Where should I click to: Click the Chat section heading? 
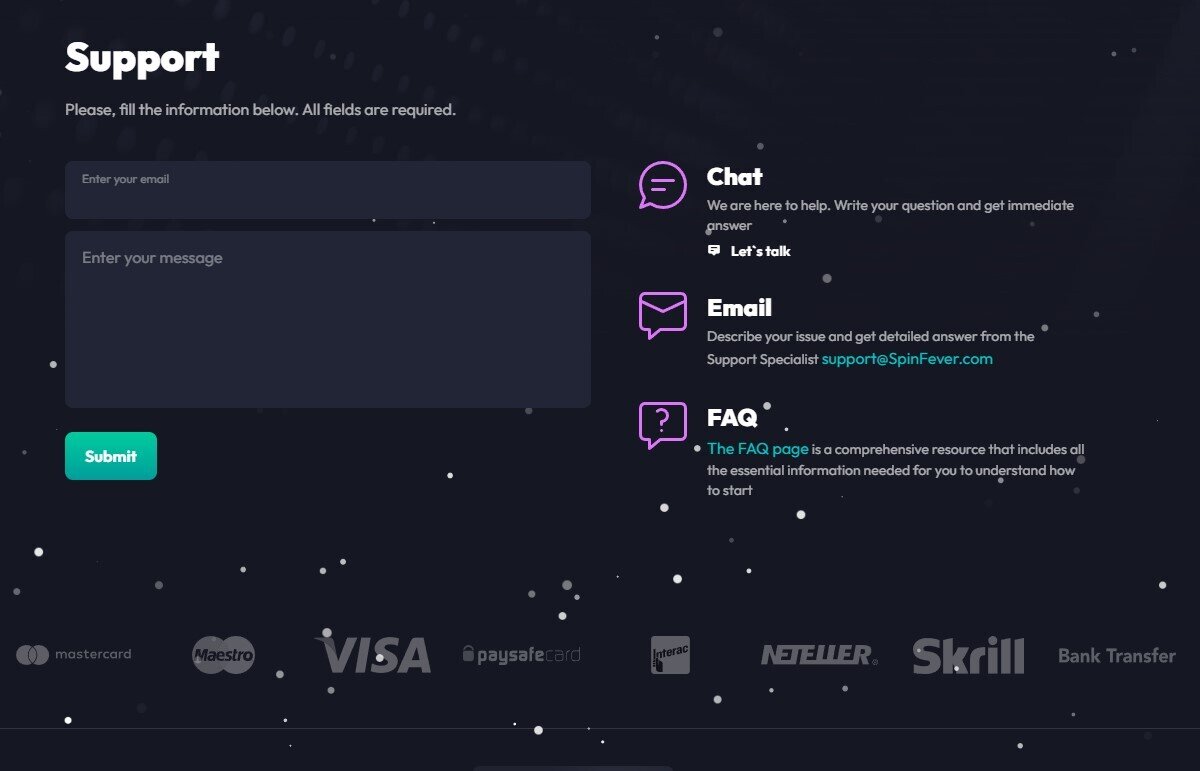pos(735,177)
